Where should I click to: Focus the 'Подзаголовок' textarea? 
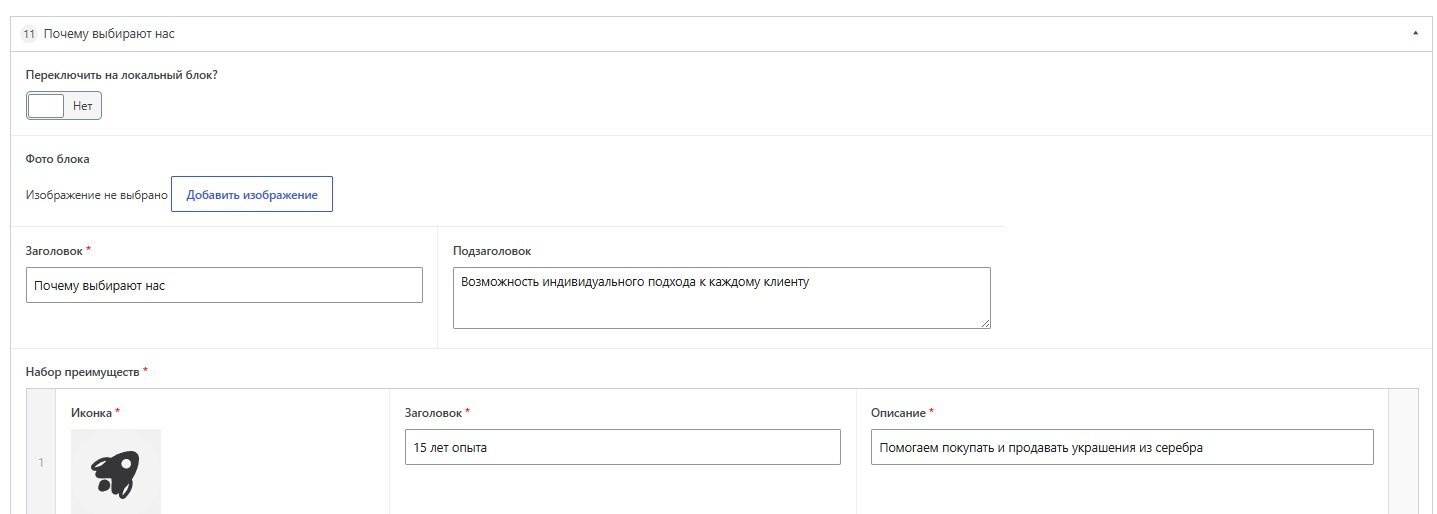pos(722,298)
